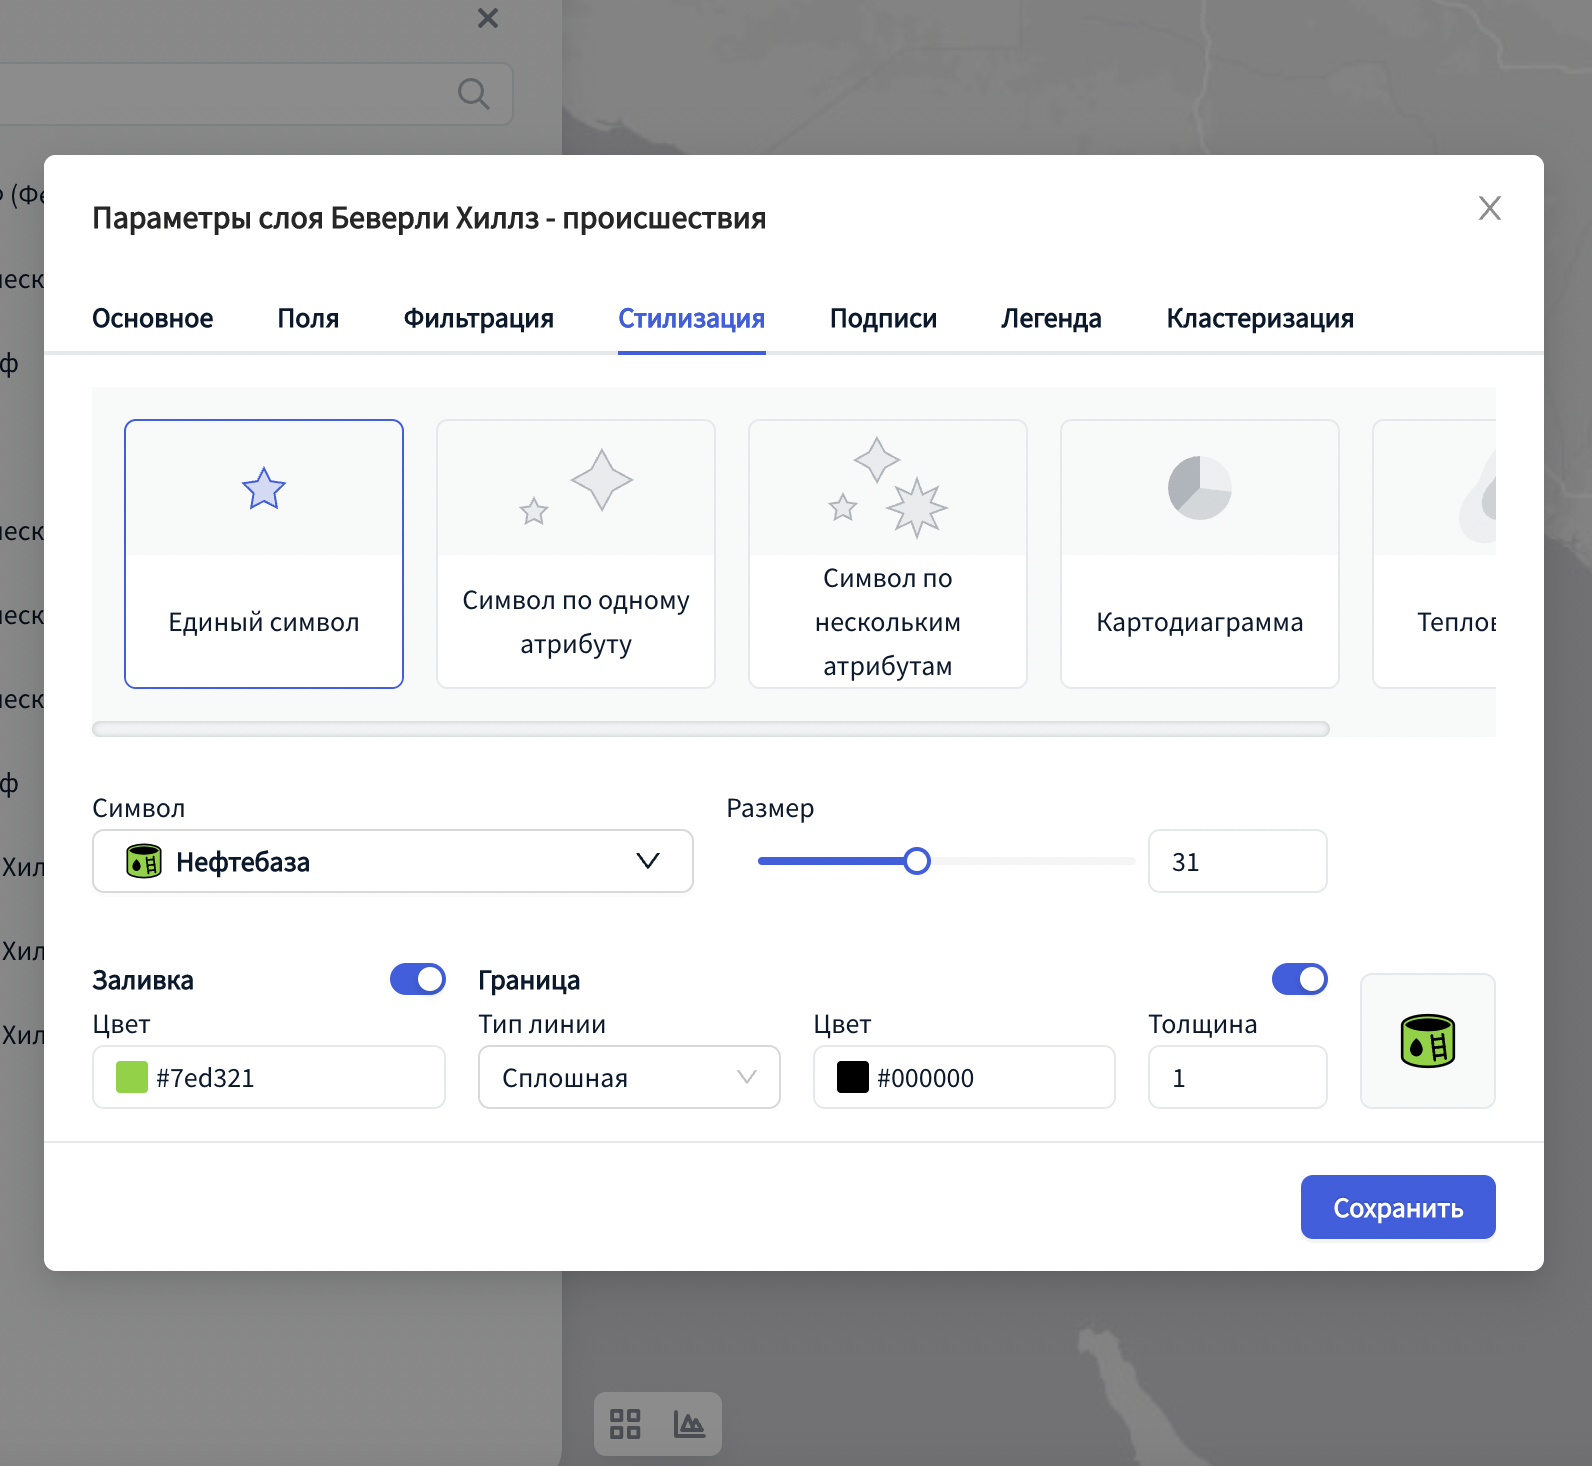Open the chart icon below map
The image size is (1592, 1466).
[x=689, y=1424]
